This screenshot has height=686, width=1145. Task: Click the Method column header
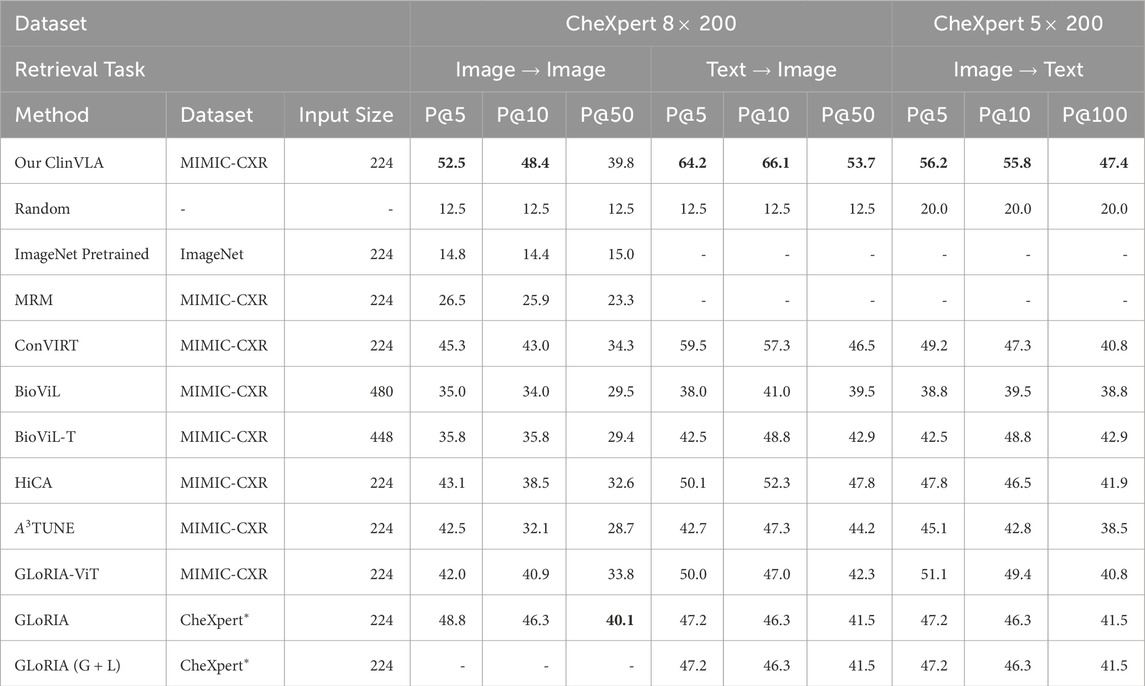tap(52, 115)
